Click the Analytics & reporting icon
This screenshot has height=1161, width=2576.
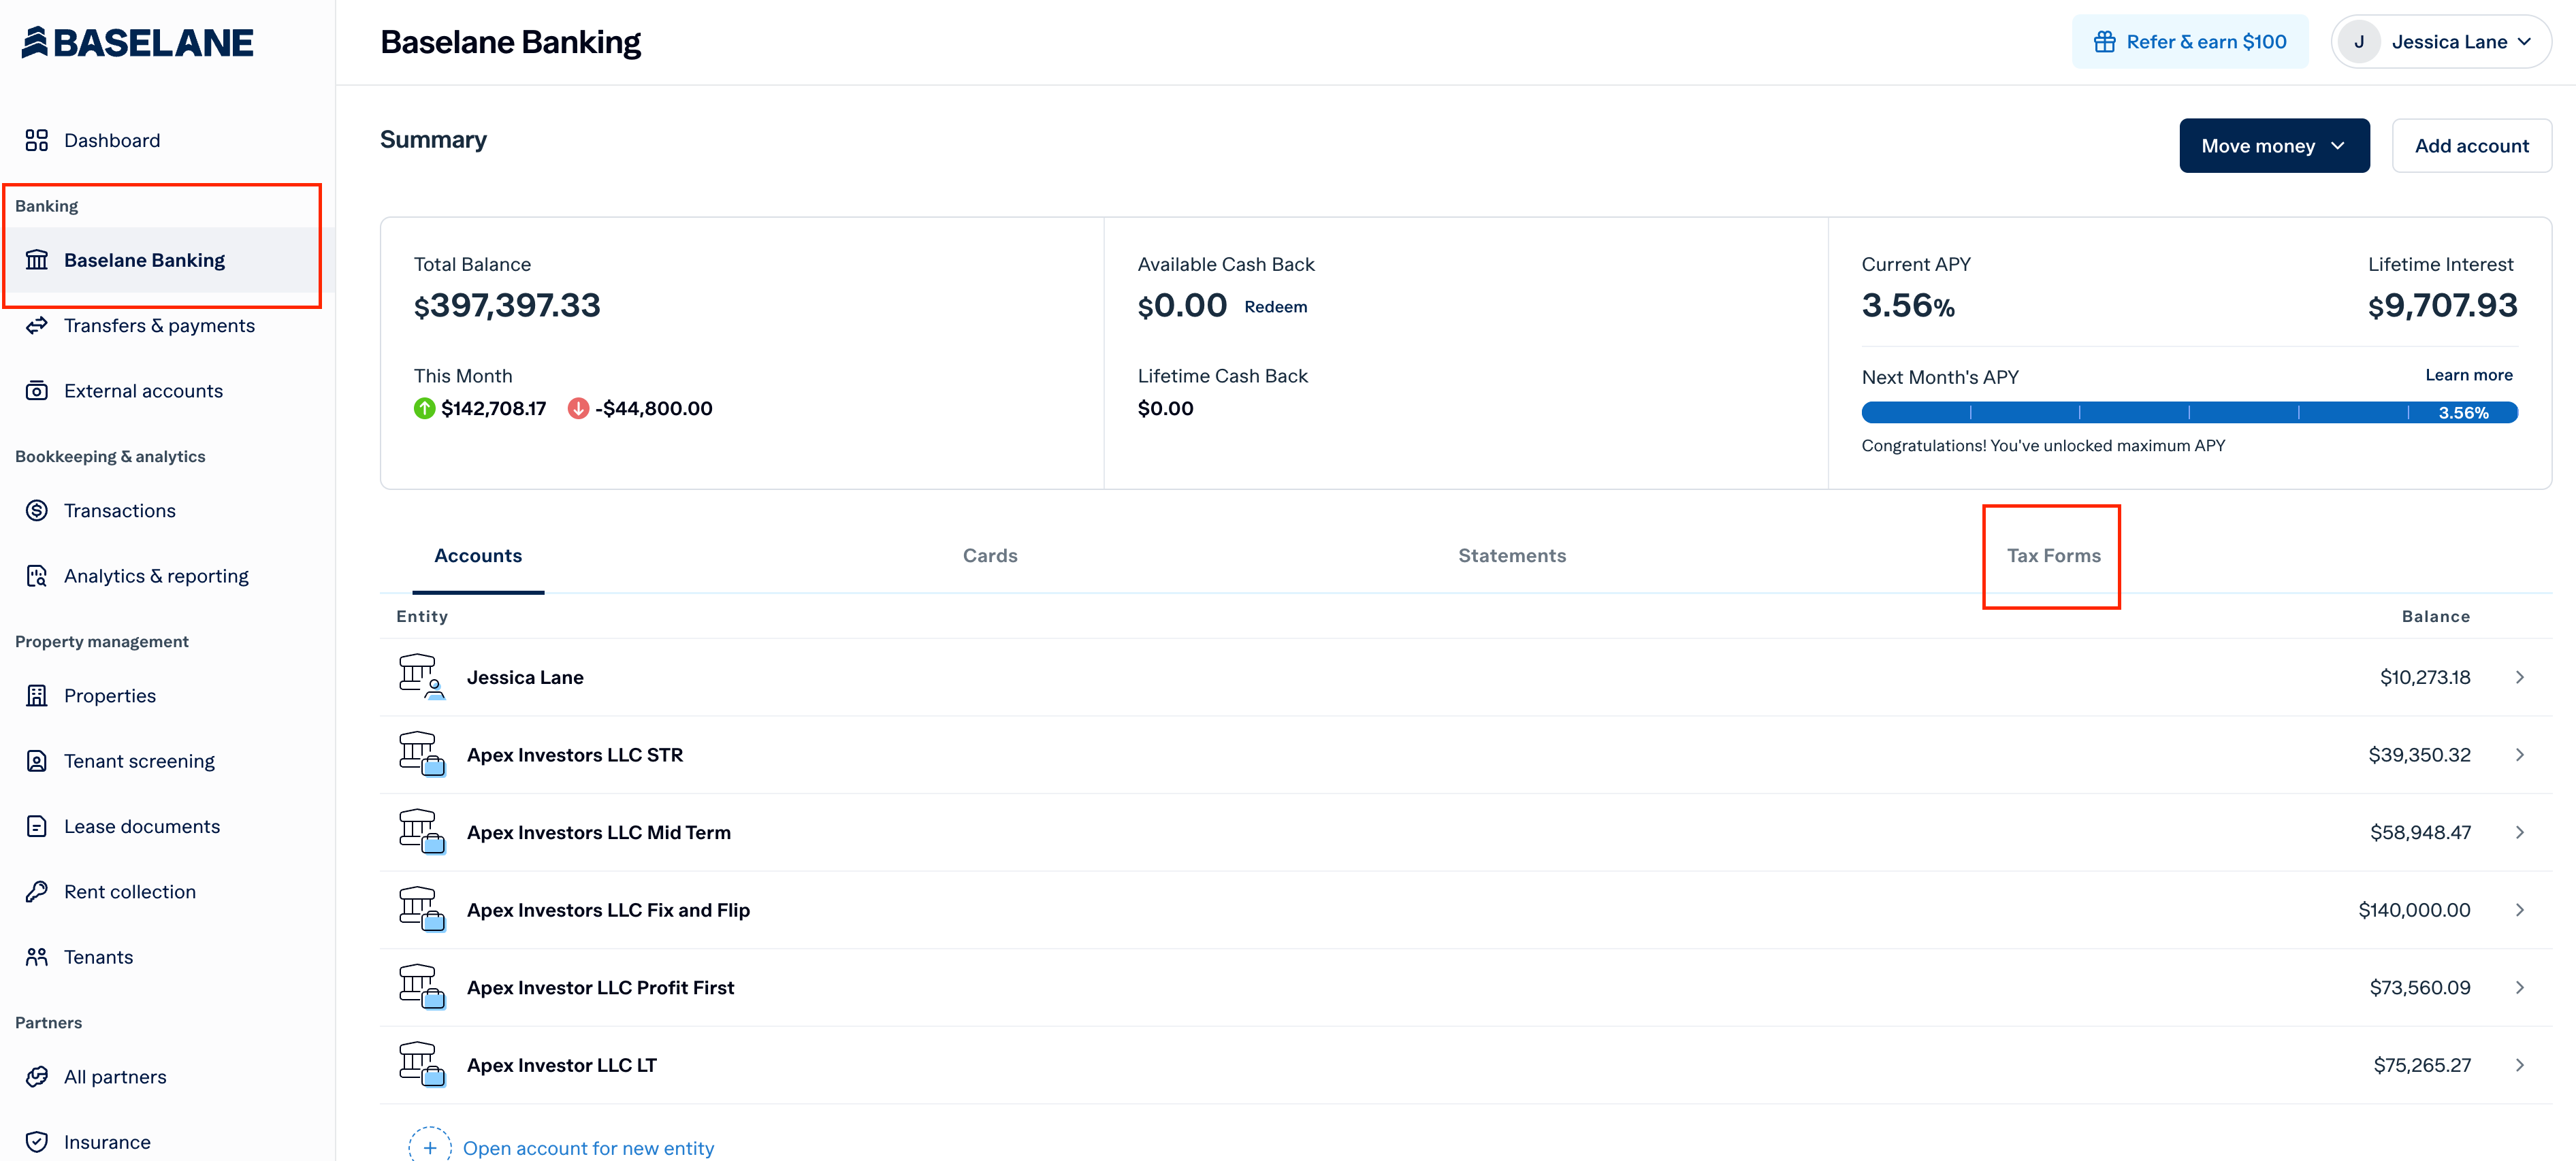(x=37, y=576)
